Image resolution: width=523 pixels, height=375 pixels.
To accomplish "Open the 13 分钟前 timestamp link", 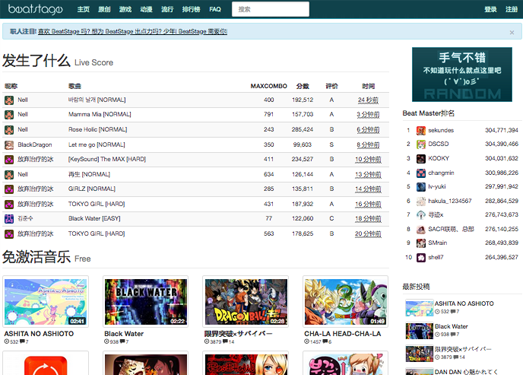I will pos(368,174).
